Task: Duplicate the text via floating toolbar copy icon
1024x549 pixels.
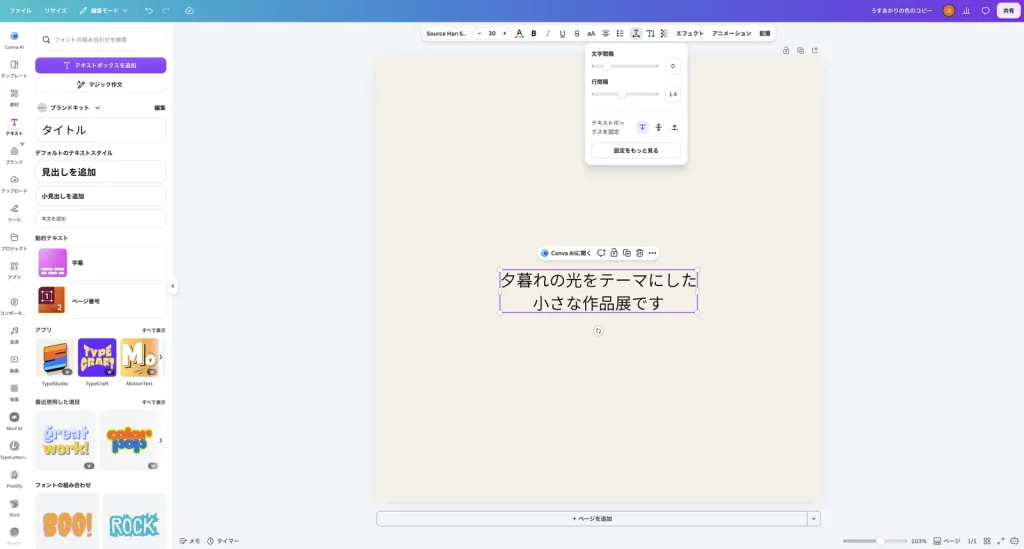Action: tap(626, 253)
